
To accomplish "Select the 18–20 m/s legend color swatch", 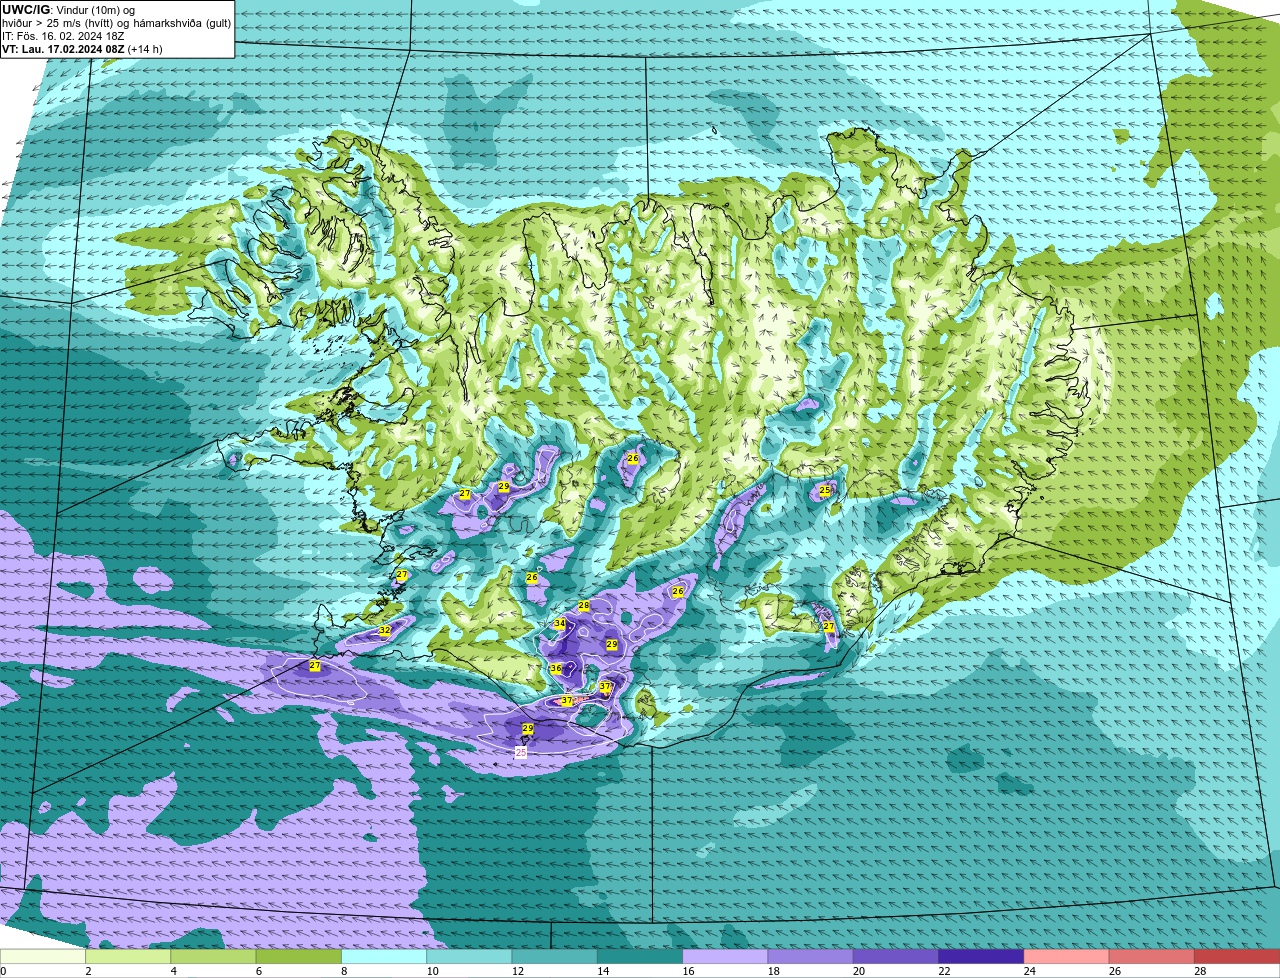I will coord(811,956).
